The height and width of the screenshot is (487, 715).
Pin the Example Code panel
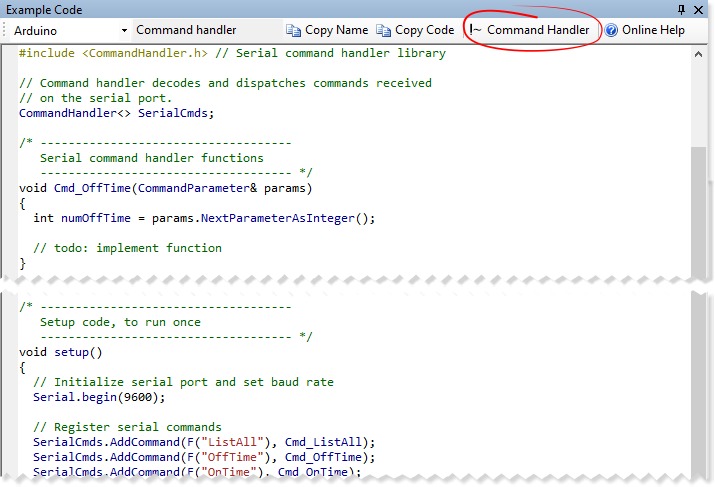[x=682, y=10]
